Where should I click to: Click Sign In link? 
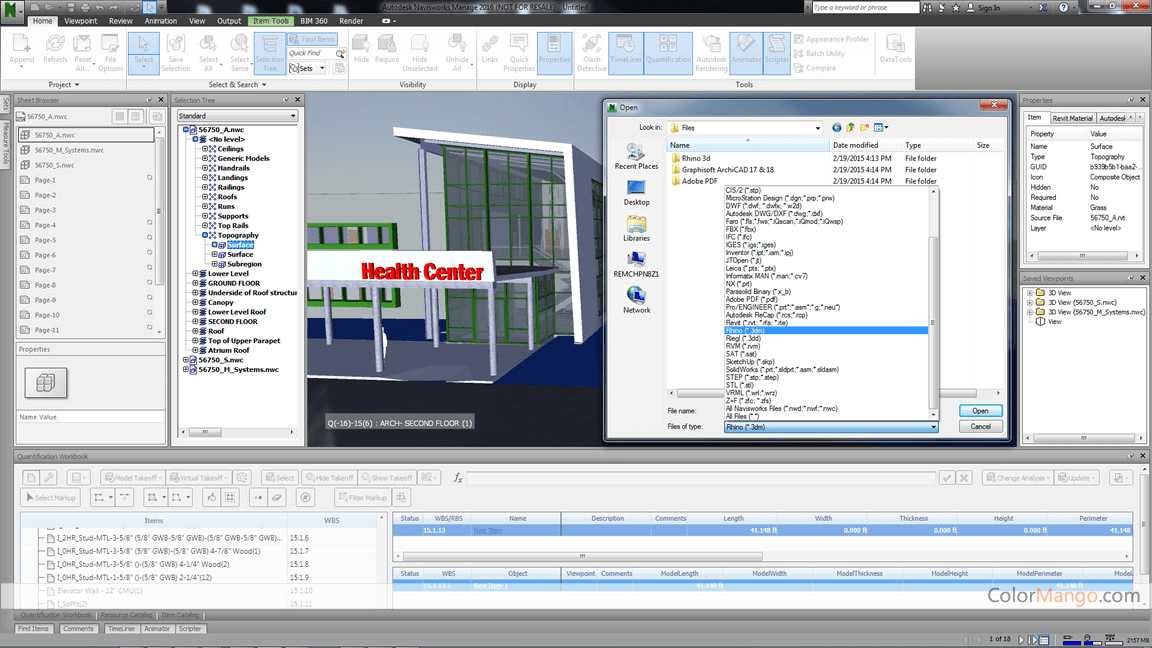point(982,7)
